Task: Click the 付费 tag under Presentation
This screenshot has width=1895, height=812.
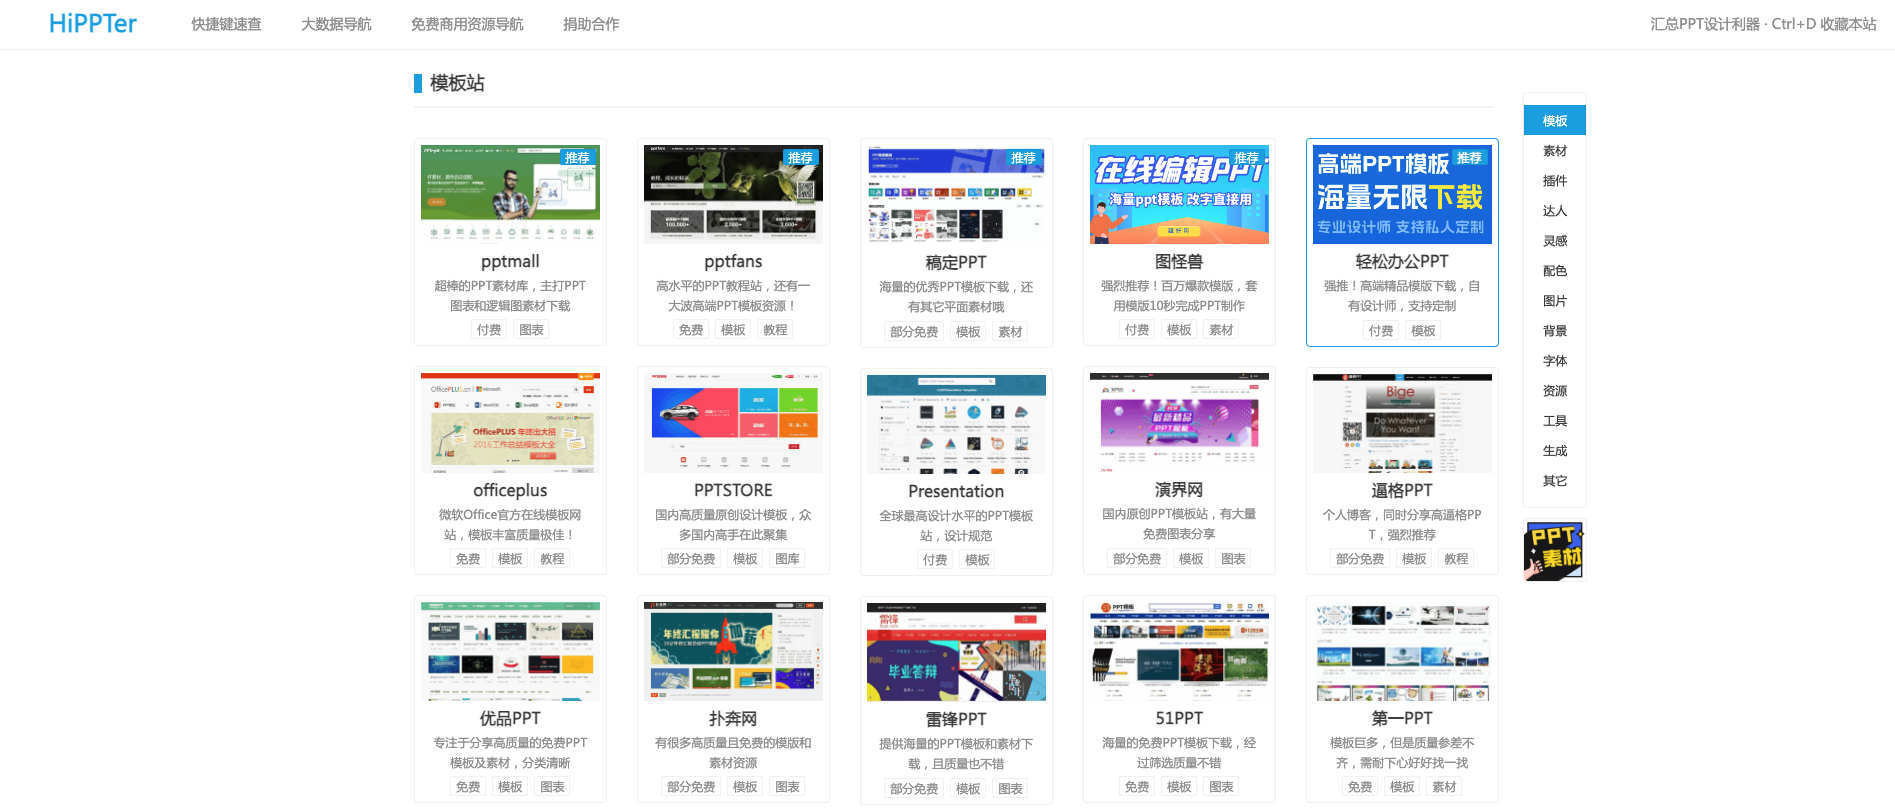Action: pos(935,560)
